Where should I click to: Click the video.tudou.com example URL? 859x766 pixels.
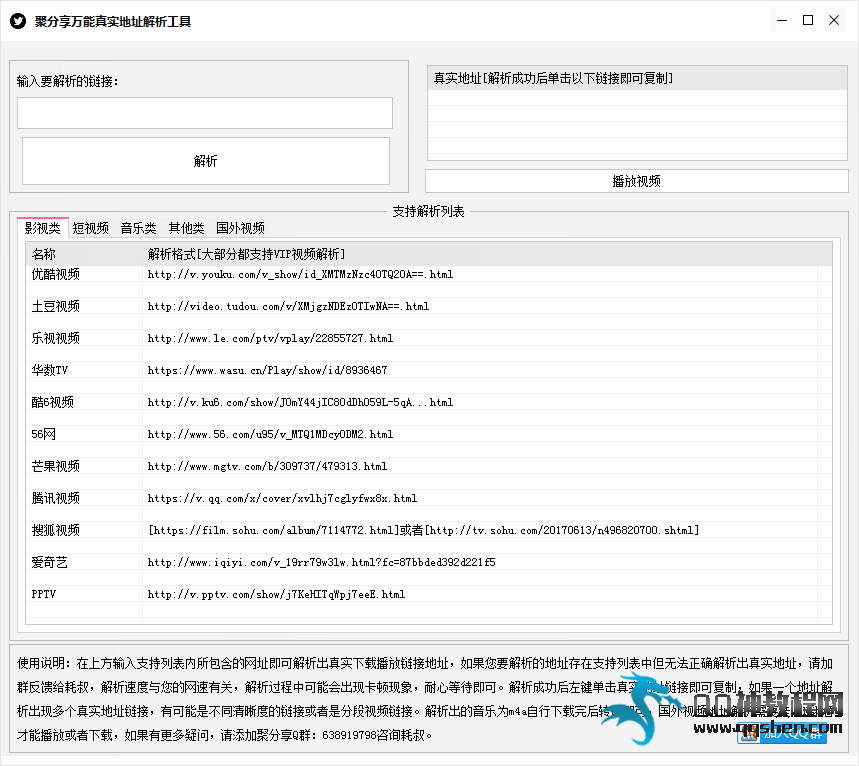coord(288,306)
